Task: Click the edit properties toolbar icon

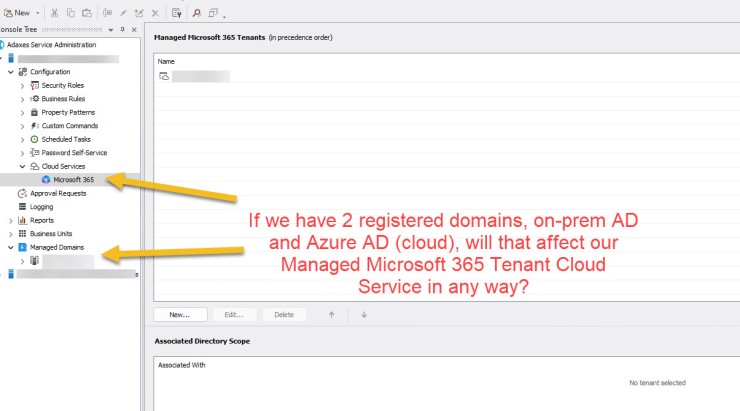Action: (139, 13)
